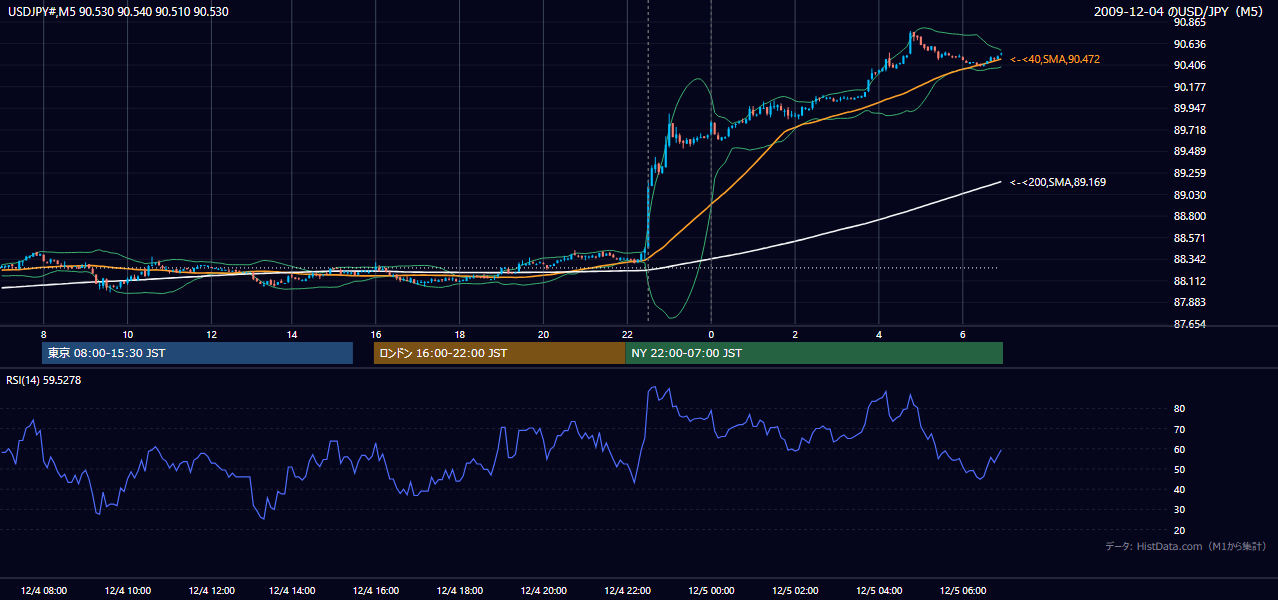Click price axis value 89.030
Screen dimensions: 1278x600
(x=1188, y=195)
